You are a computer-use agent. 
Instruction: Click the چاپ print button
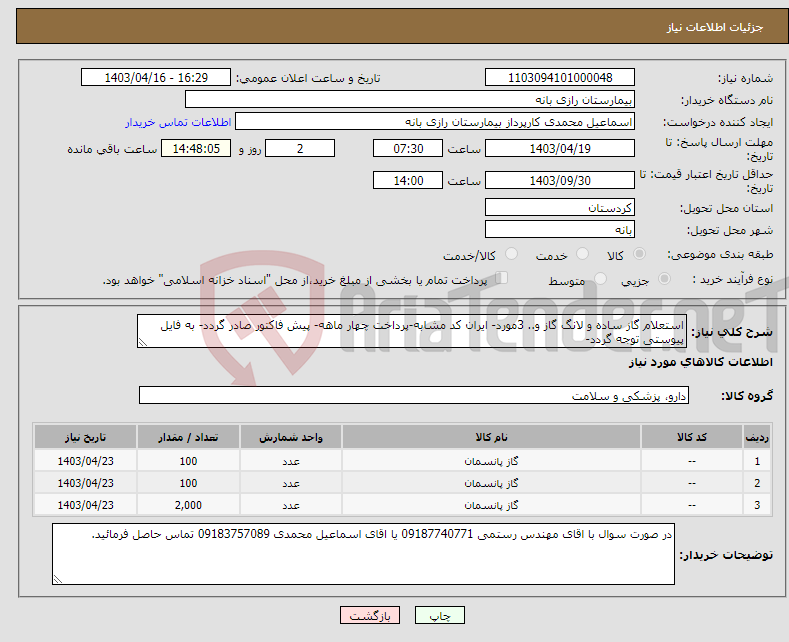coord(440,615)
